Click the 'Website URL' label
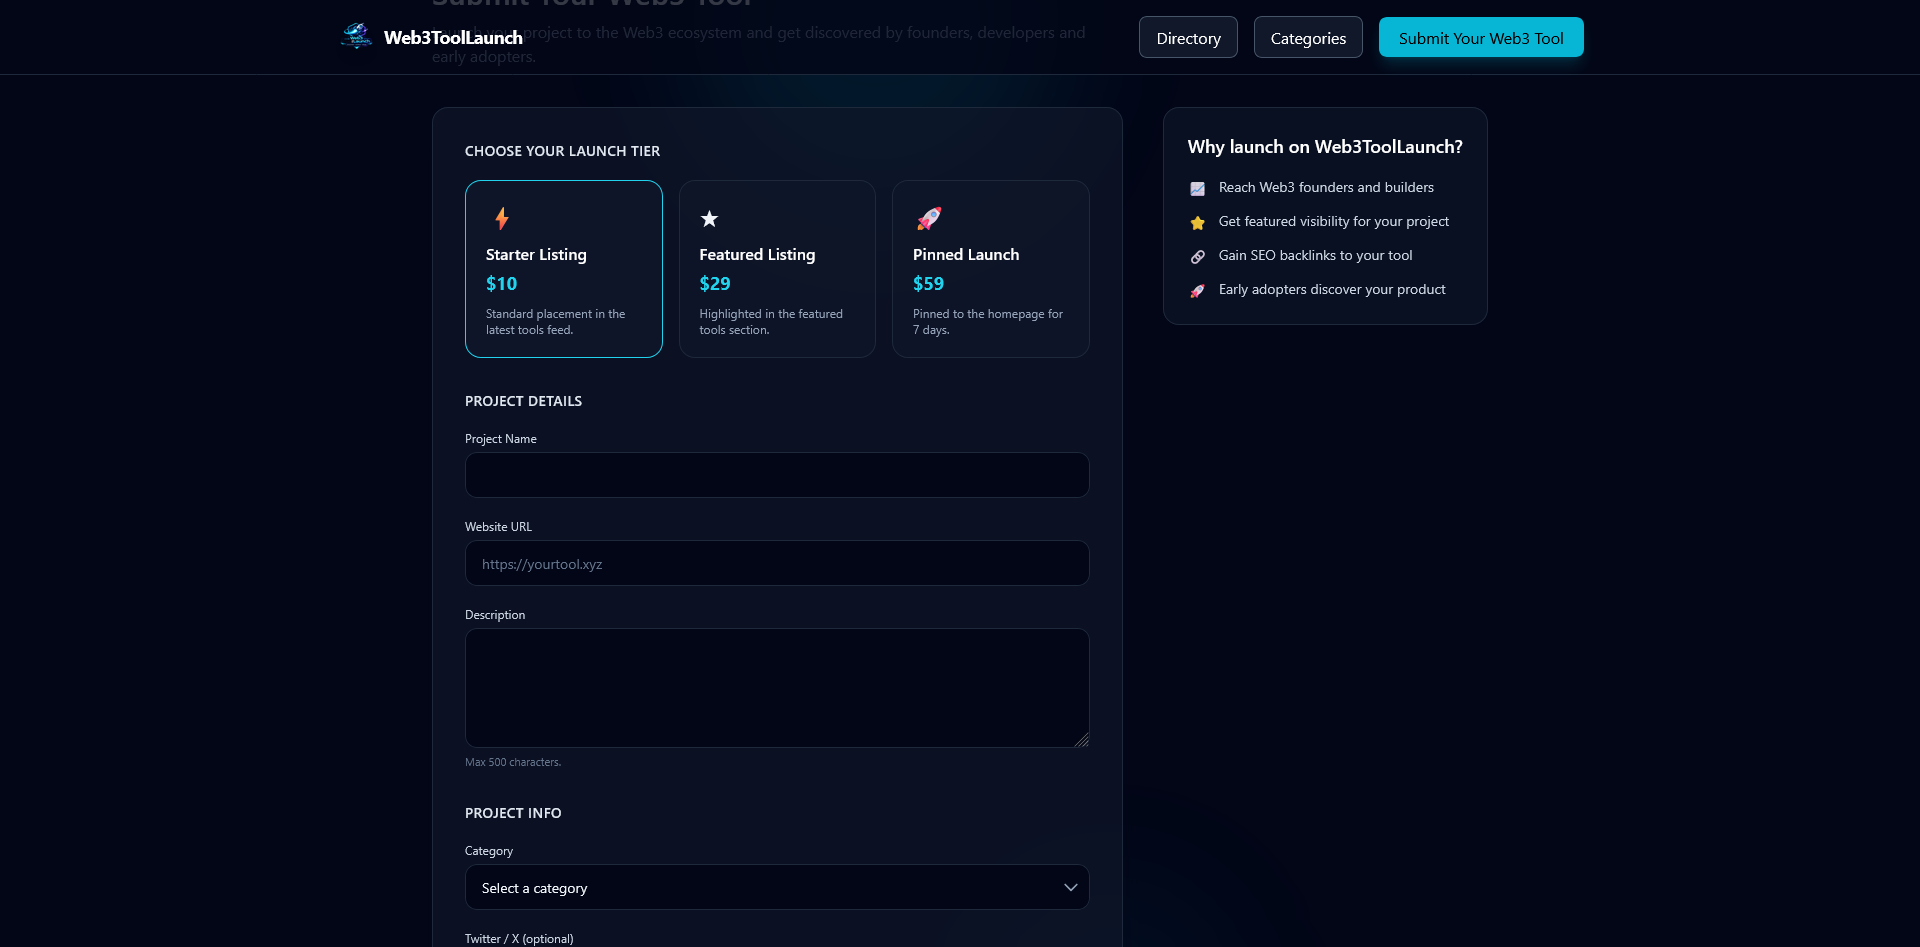This screenshot has height=947, width=1920. pyautogui.click(x=498, y=527)
